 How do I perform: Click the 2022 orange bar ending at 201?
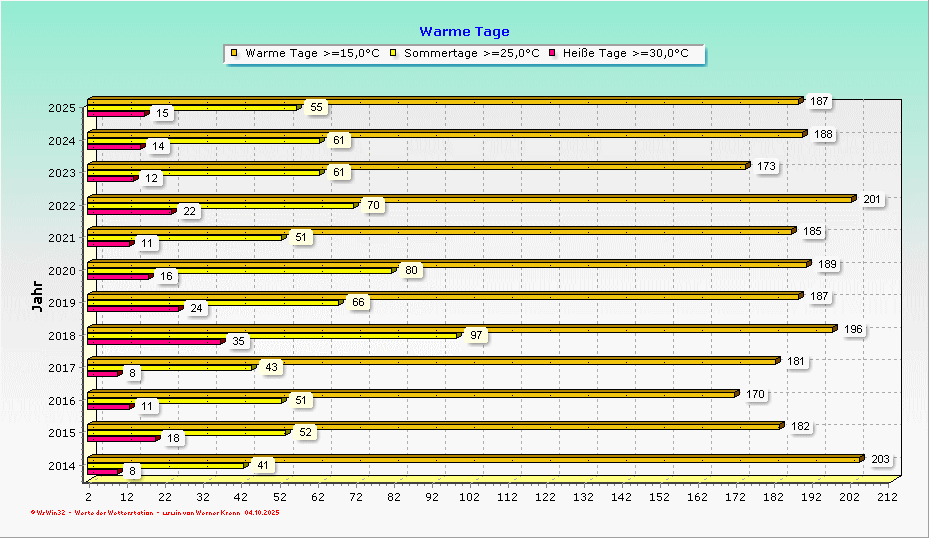470,199
